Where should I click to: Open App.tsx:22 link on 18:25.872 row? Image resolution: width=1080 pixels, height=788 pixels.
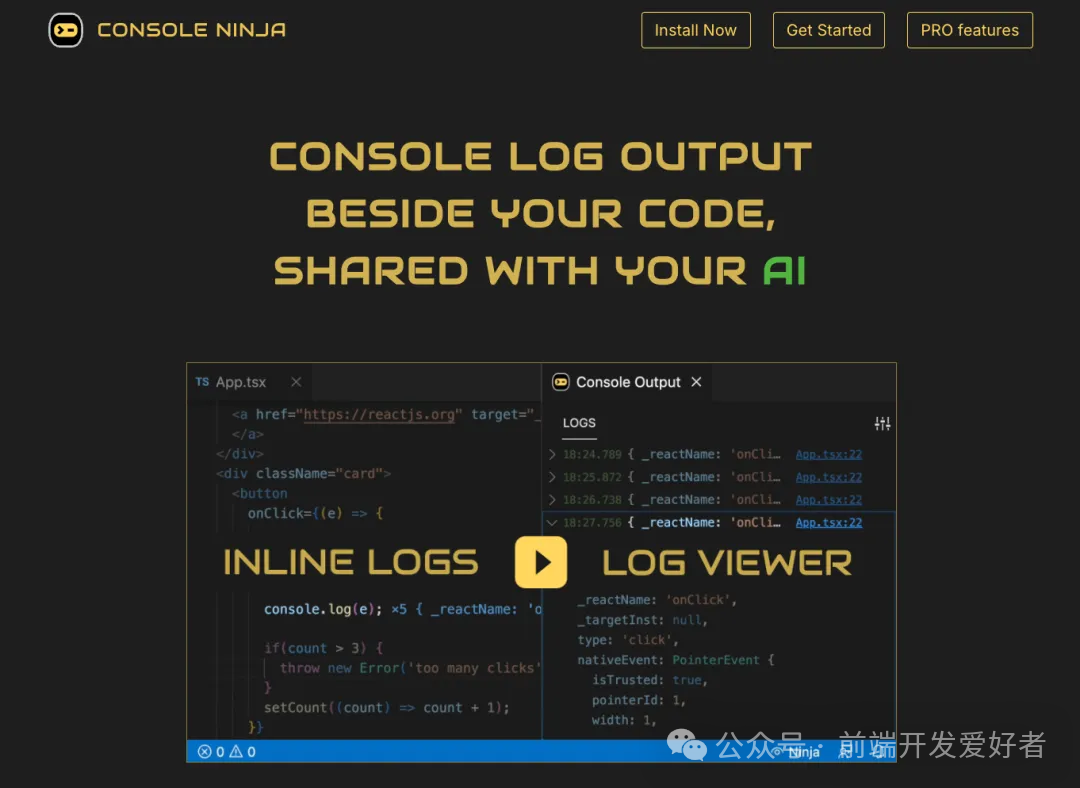click(829, 477)
